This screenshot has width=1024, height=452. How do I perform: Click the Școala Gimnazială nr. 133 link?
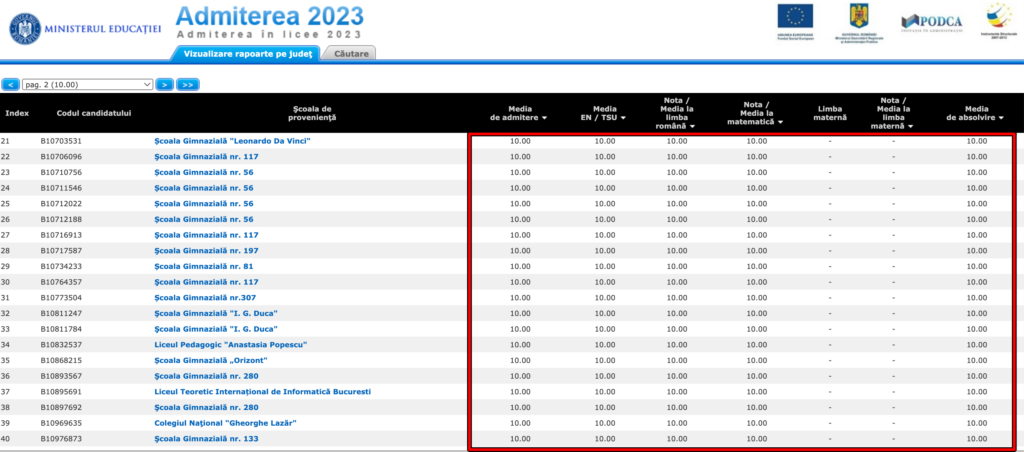click(206, 438)
